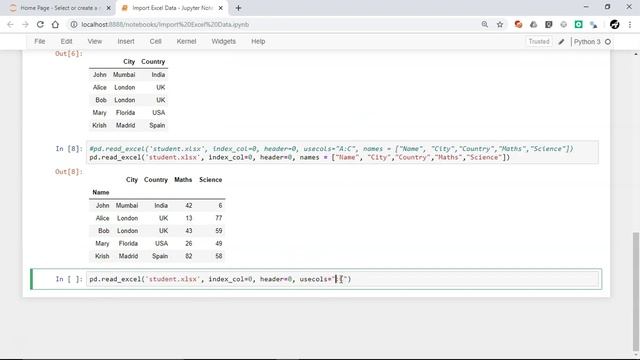
Task: Click the In [8] input prompt
Action: 69,149
